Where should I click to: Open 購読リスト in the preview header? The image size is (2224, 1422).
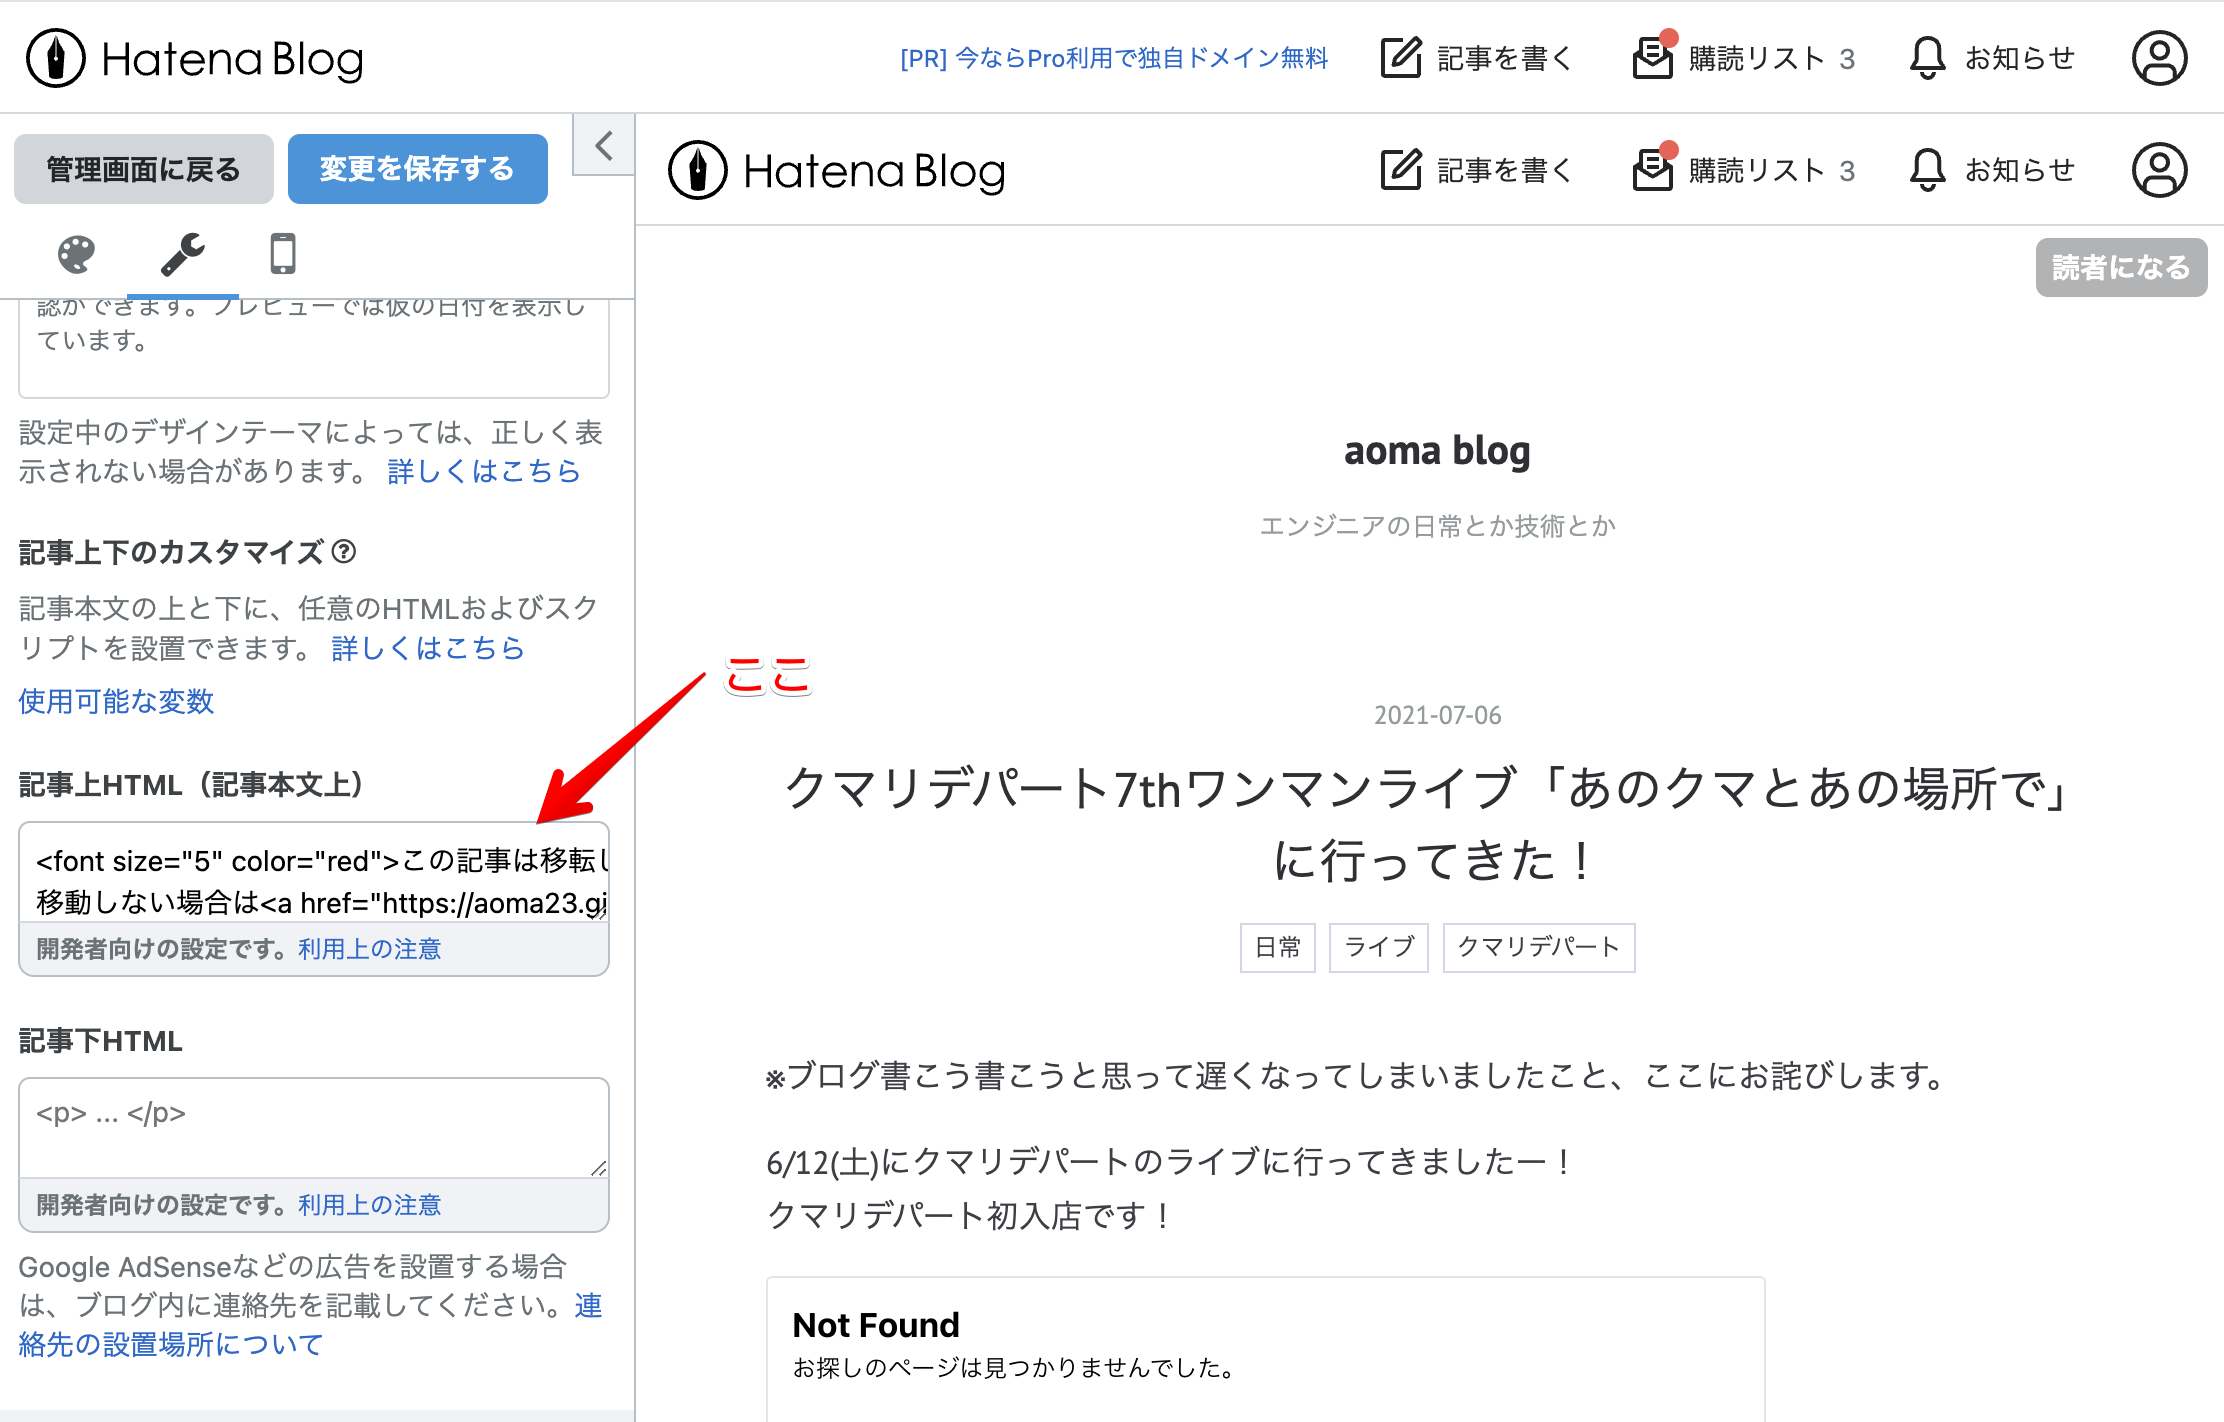point(1757,170)
